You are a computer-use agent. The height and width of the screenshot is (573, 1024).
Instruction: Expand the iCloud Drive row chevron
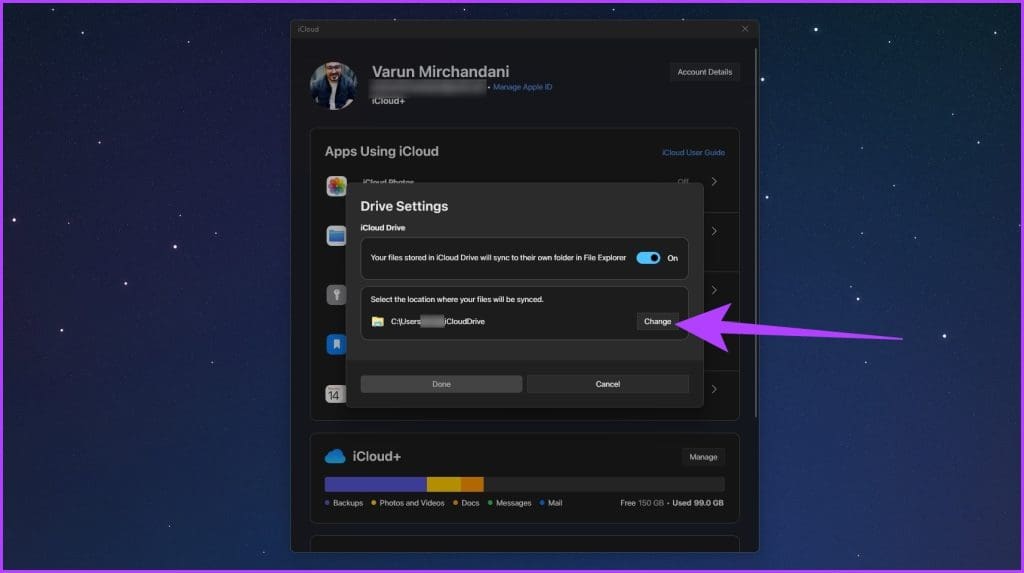tap(714, 231)
